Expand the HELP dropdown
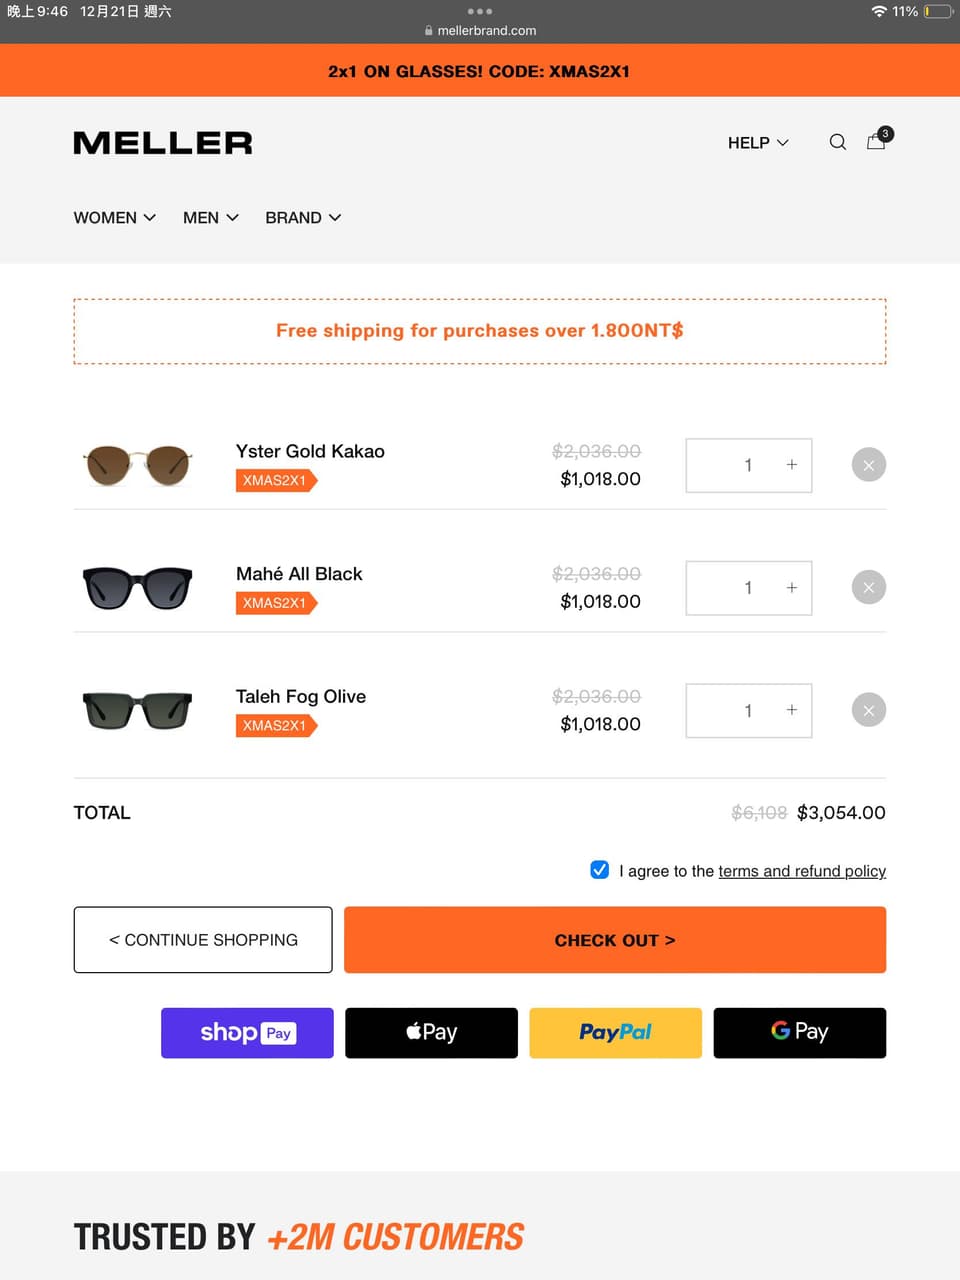Viewport: 960px width, 1280px height. [x=758, y=143]
